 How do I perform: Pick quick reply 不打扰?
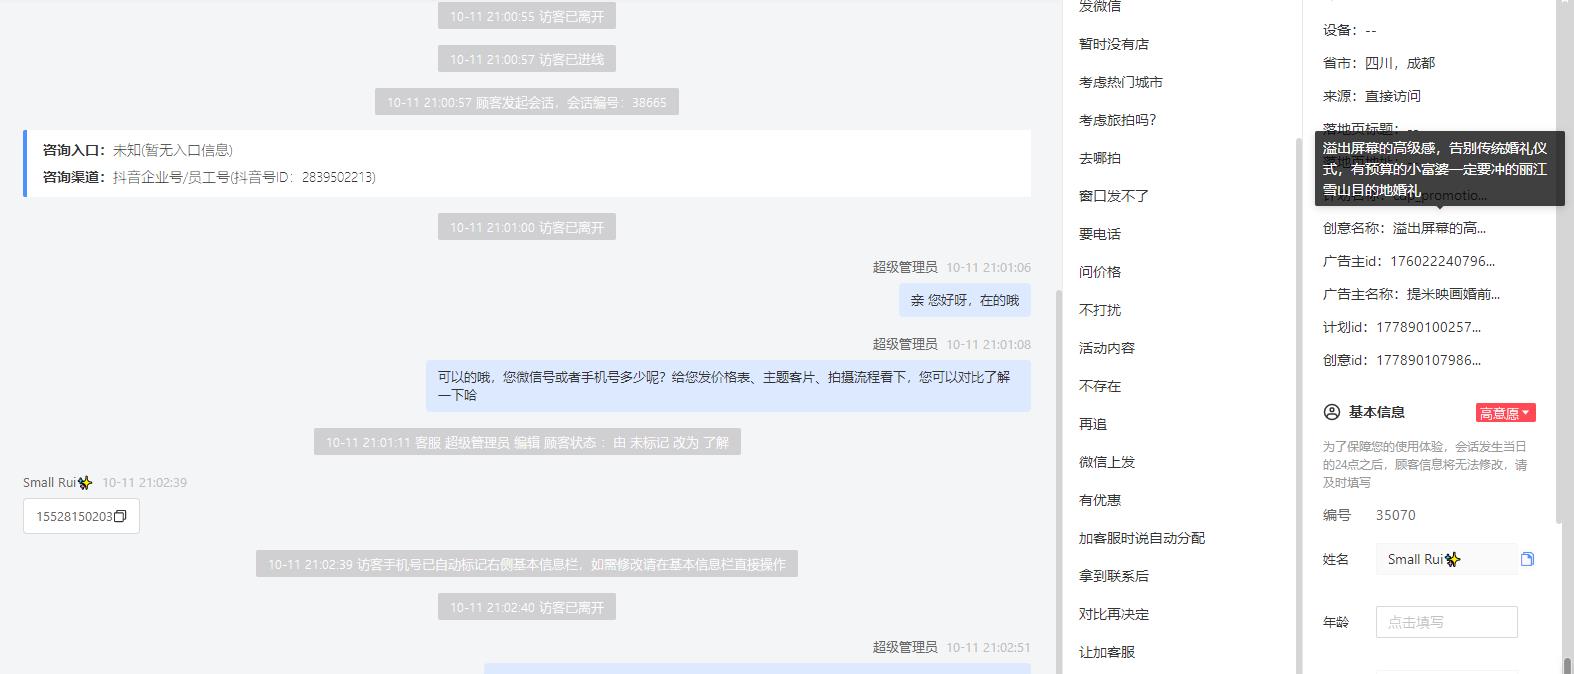point(1100,310)
